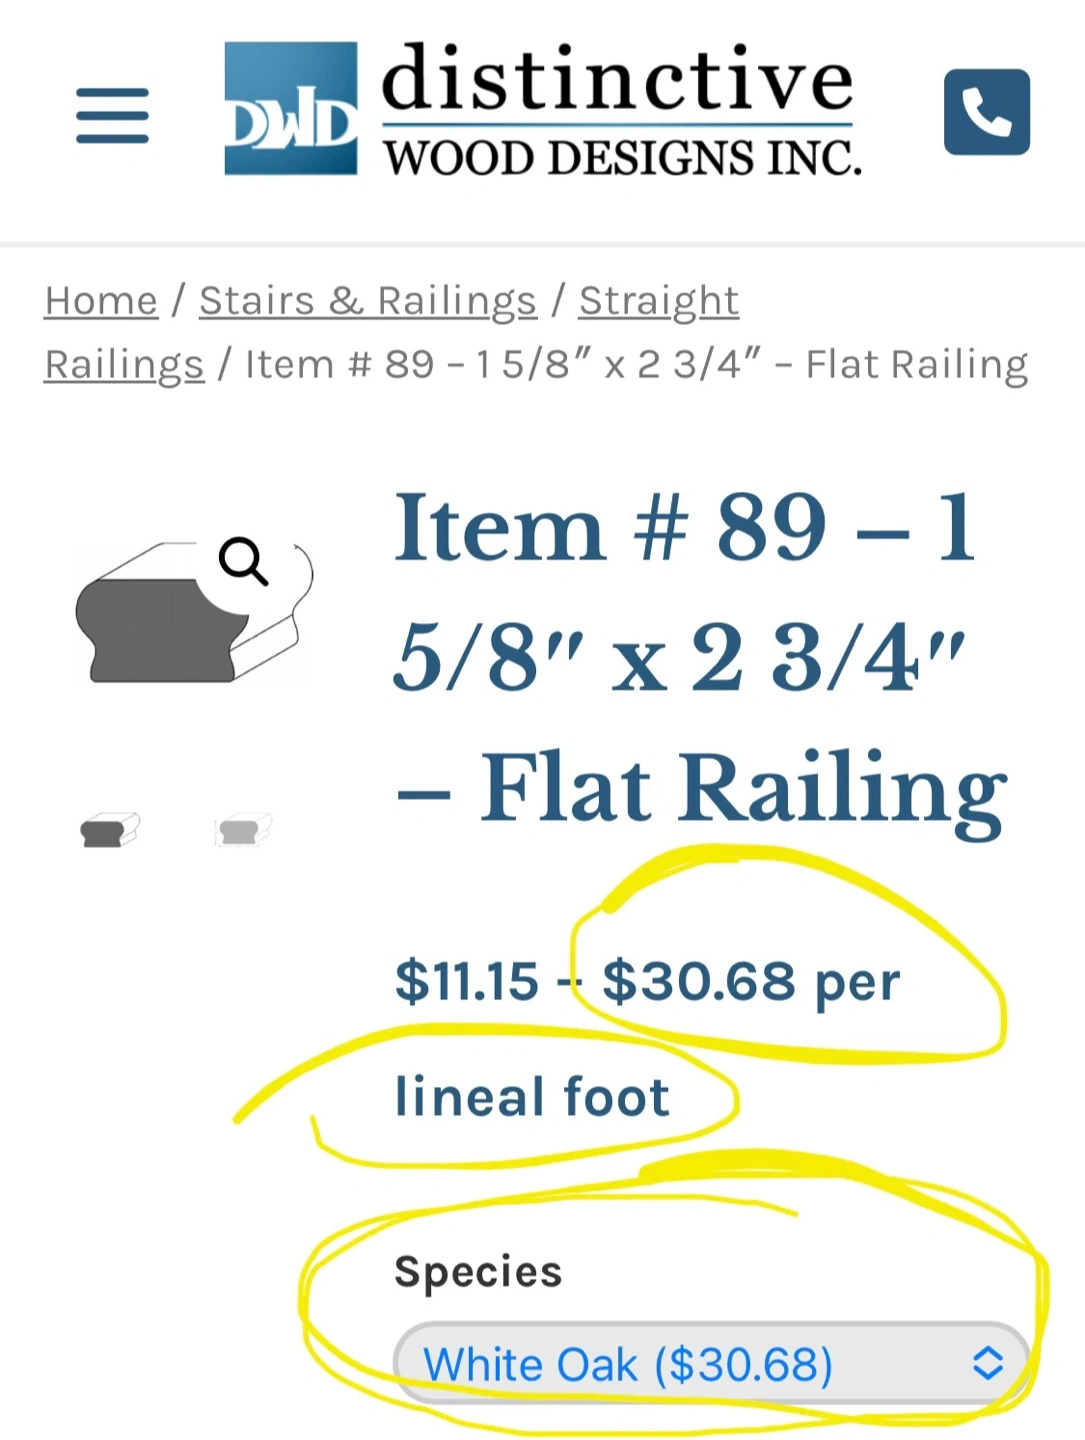1085x1440 pixels.
Task: Select the dark gray railing thumbnail
Action: [x=108, y=830]
